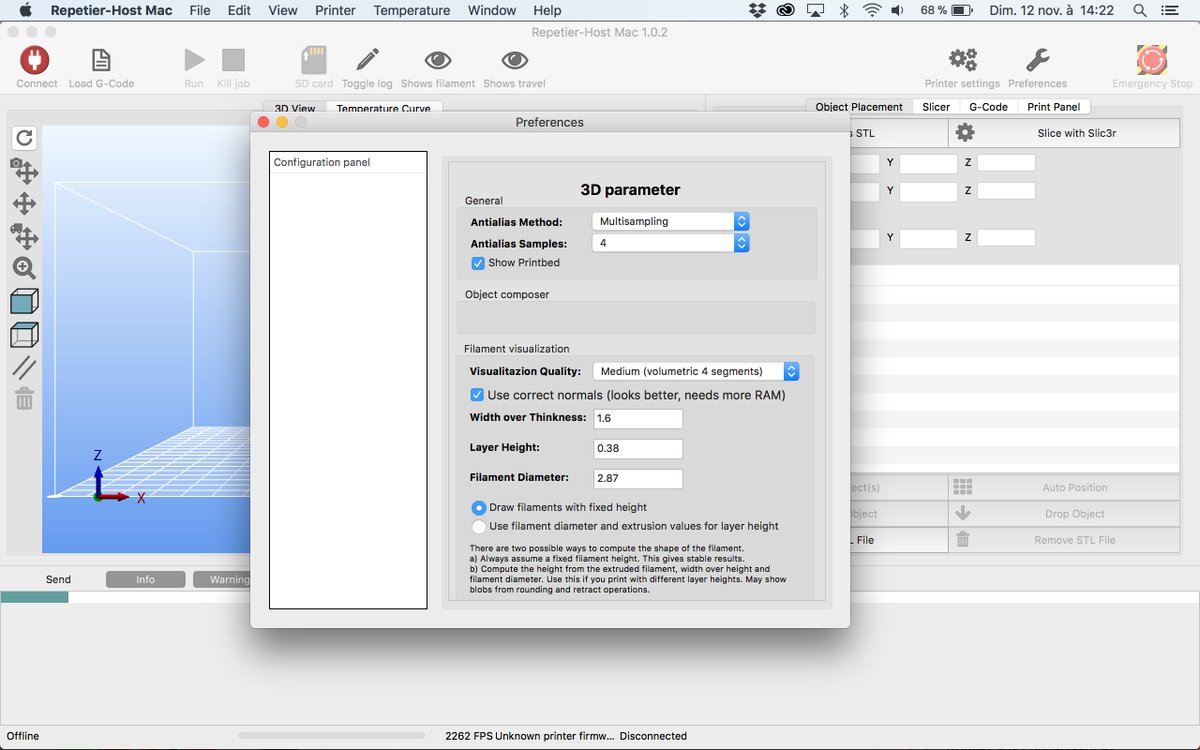Switch to the Slicer tab
1200x750 pixels.
[x=936, y=107]
